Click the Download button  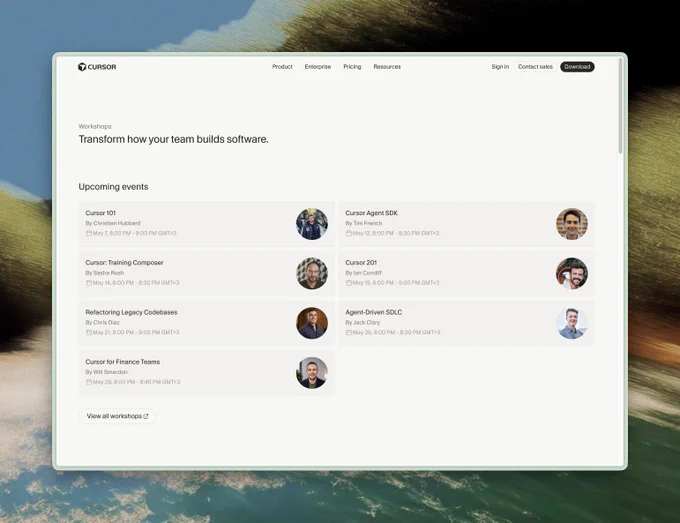[x=577, y=67]
